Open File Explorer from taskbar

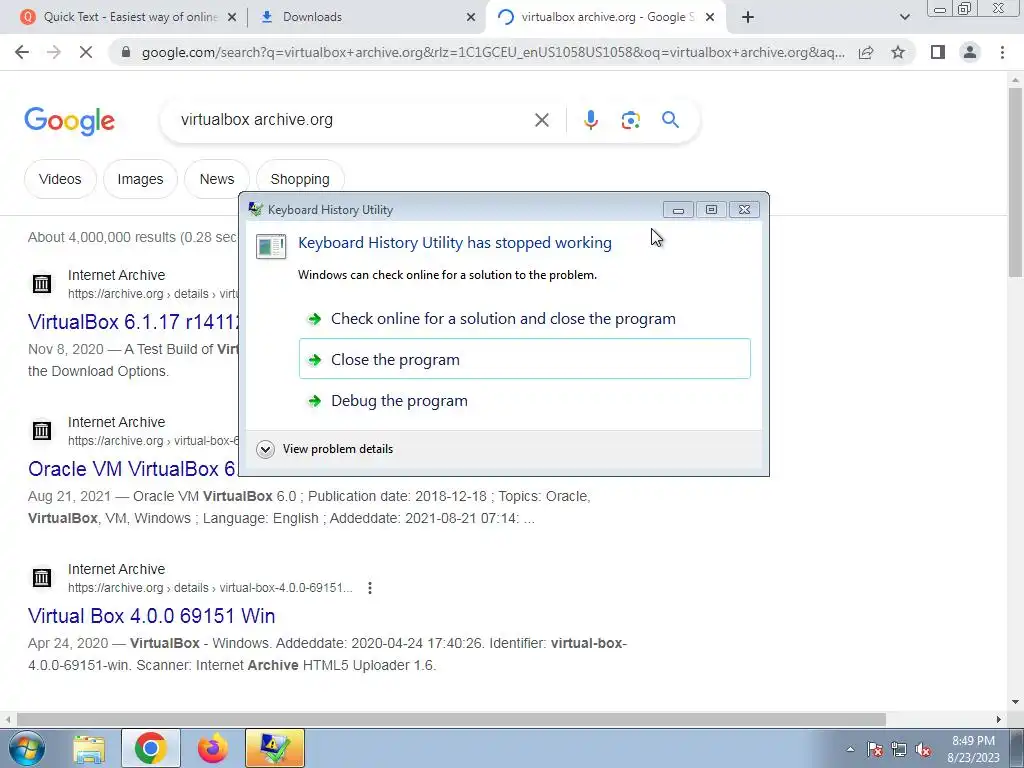click(x=89, y=749)
